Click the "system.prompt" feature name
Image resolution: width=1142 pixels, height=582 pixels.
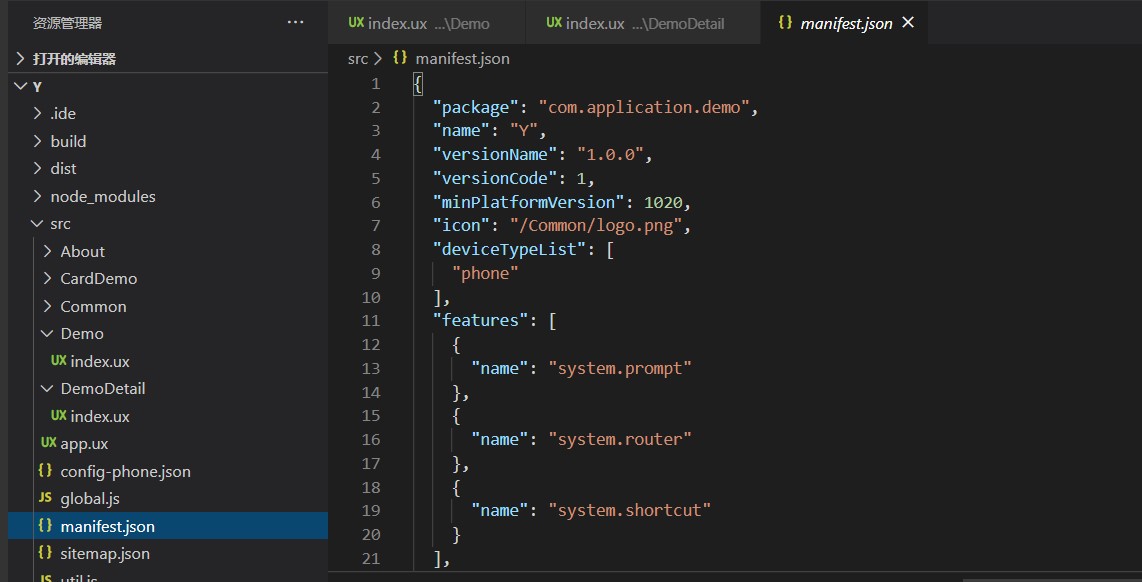click(x=619, y=369)
